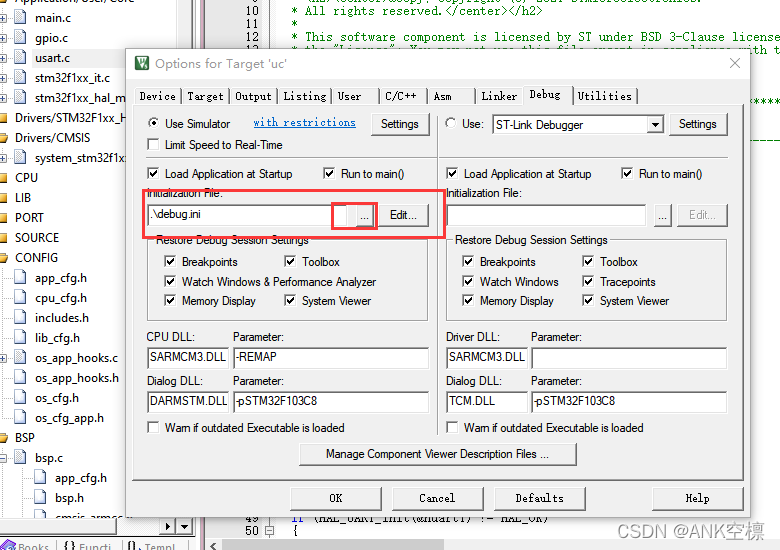Viewport: 780px width, 550px height.
Task: Open the ST-Link Debugger dropdown
Action: tap(656, 124)
